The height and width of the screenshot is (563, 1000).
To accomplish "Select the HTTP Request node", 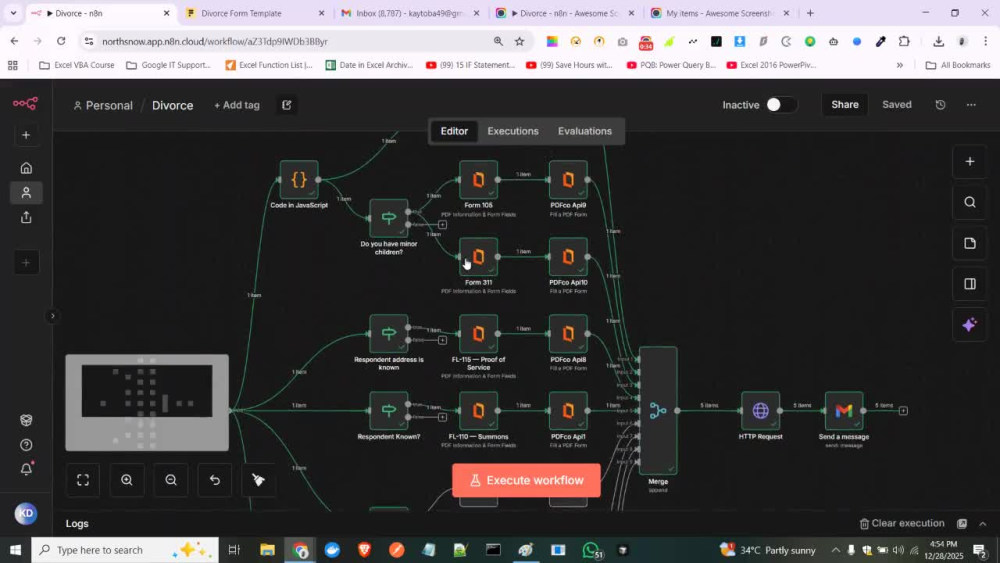I will tap(760, 411).
